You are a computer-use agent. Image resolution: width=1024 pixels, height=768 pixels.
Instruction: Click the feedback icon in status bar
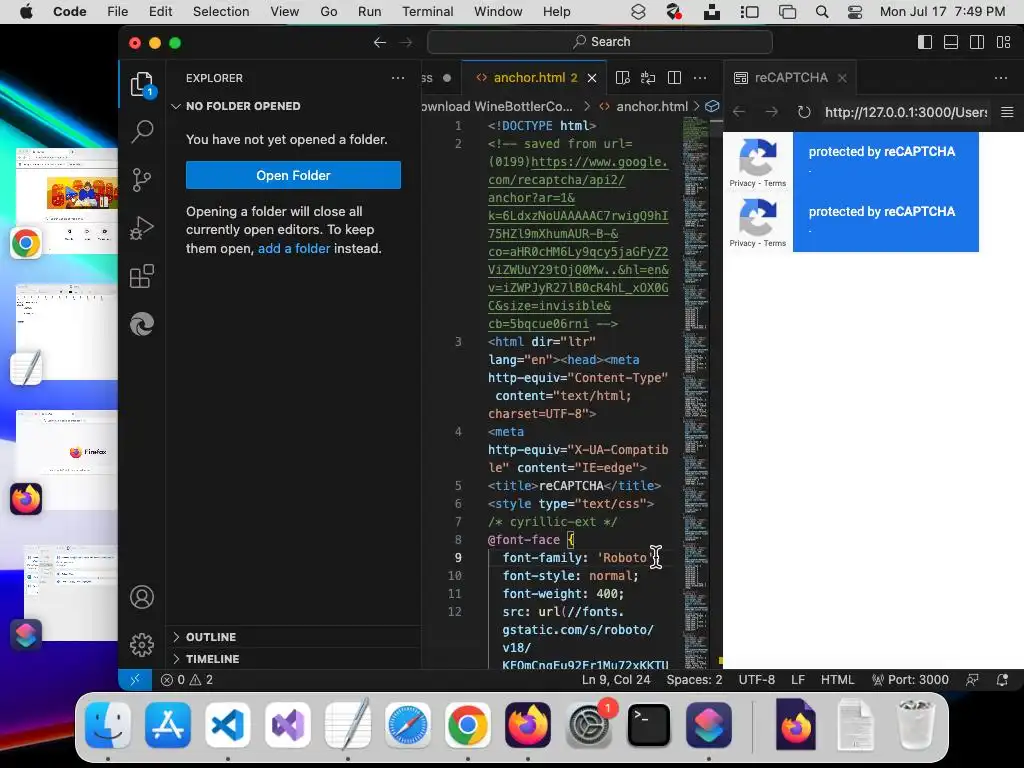972,680
